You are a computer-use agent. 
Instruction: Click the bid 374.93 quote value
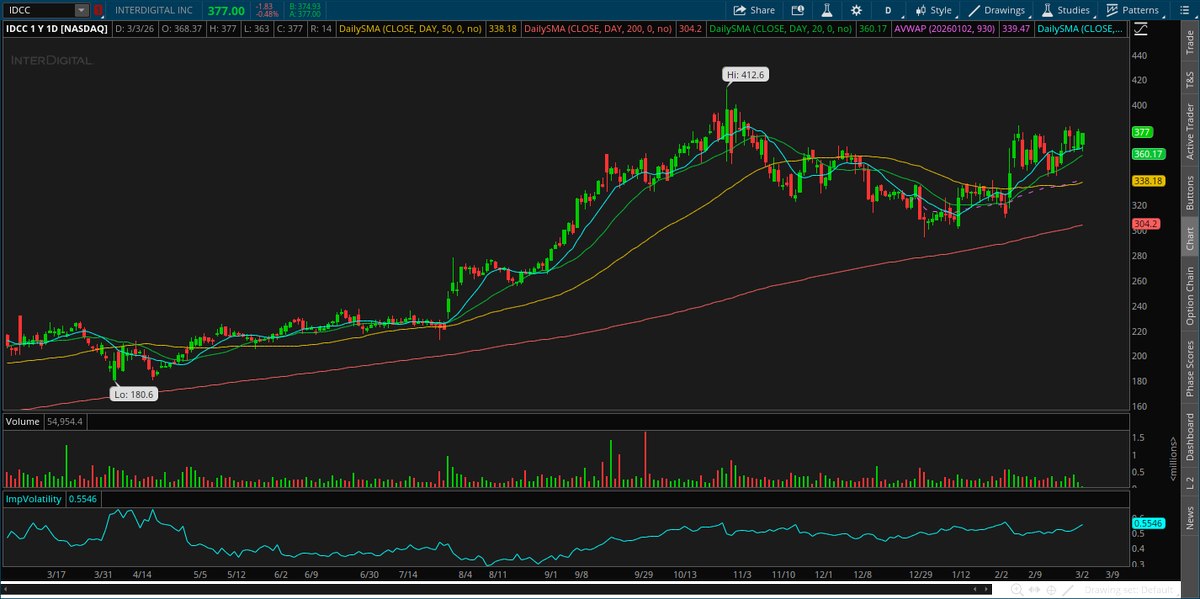click(305, 6)
